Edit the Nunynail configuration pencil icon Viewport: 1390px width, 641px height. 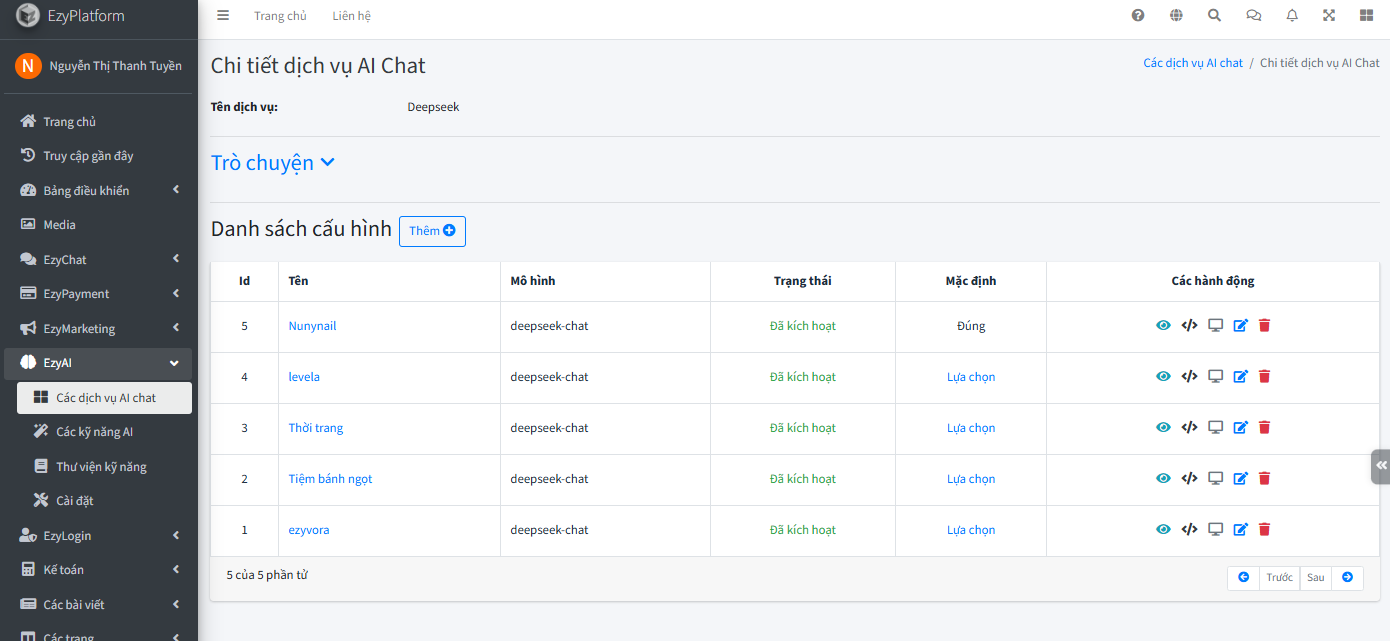(x=1241, y=325)
